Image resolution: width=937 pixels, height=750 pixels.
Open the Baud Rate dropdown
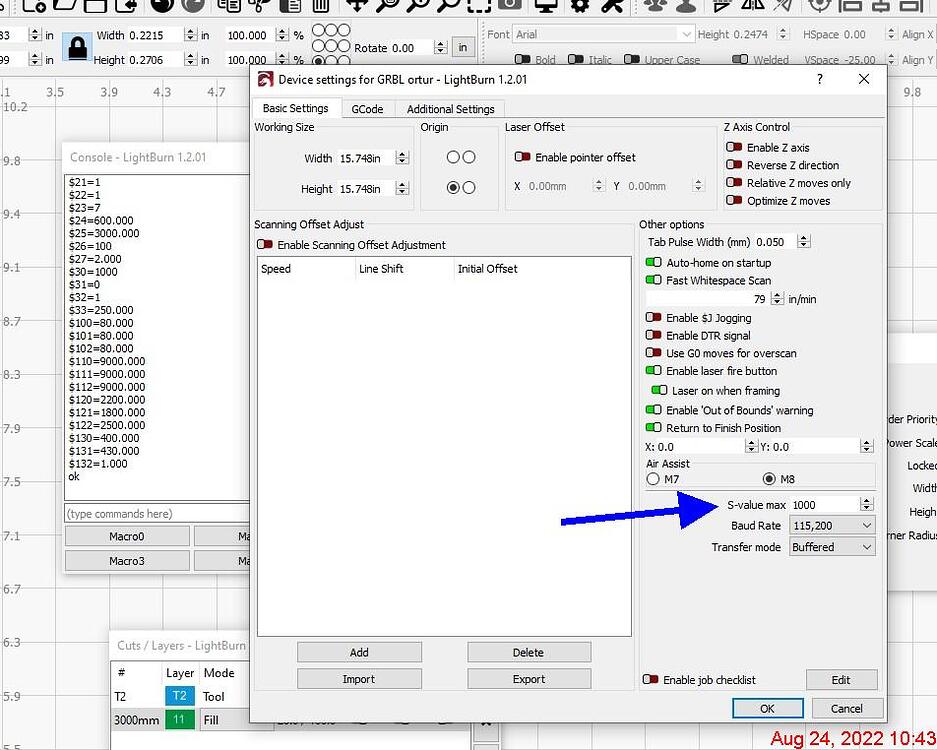pyautogui.click(x=832, y=525)
